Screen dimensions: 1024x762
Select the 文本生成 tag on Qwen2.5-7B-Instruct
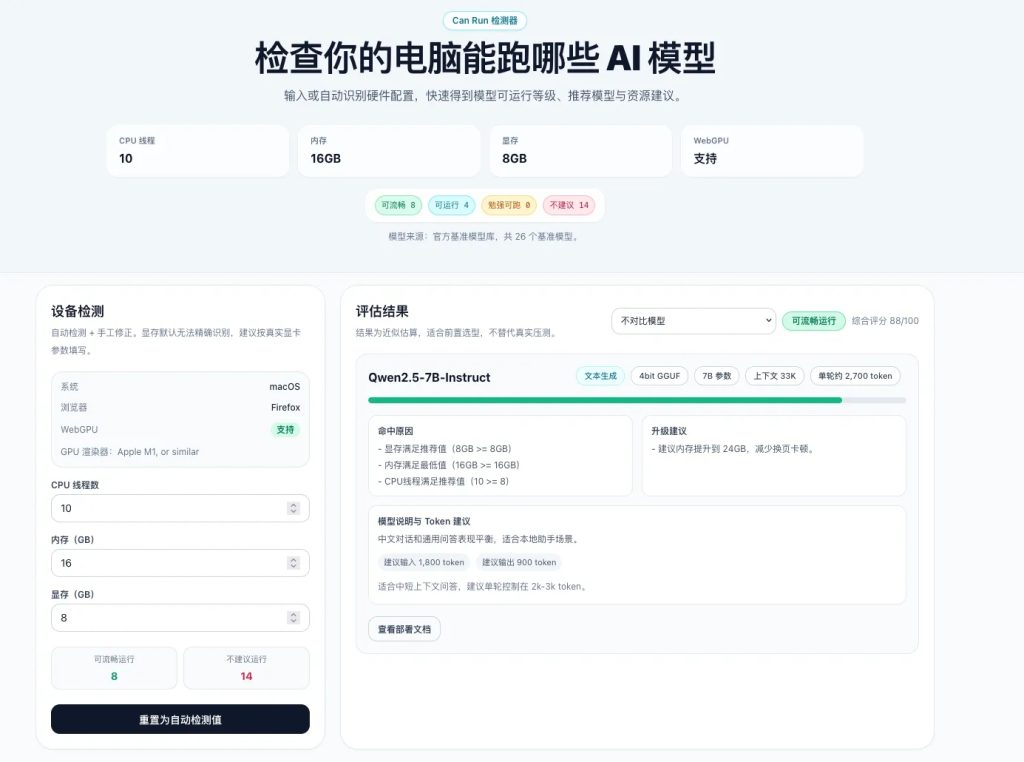click(601, 377)
